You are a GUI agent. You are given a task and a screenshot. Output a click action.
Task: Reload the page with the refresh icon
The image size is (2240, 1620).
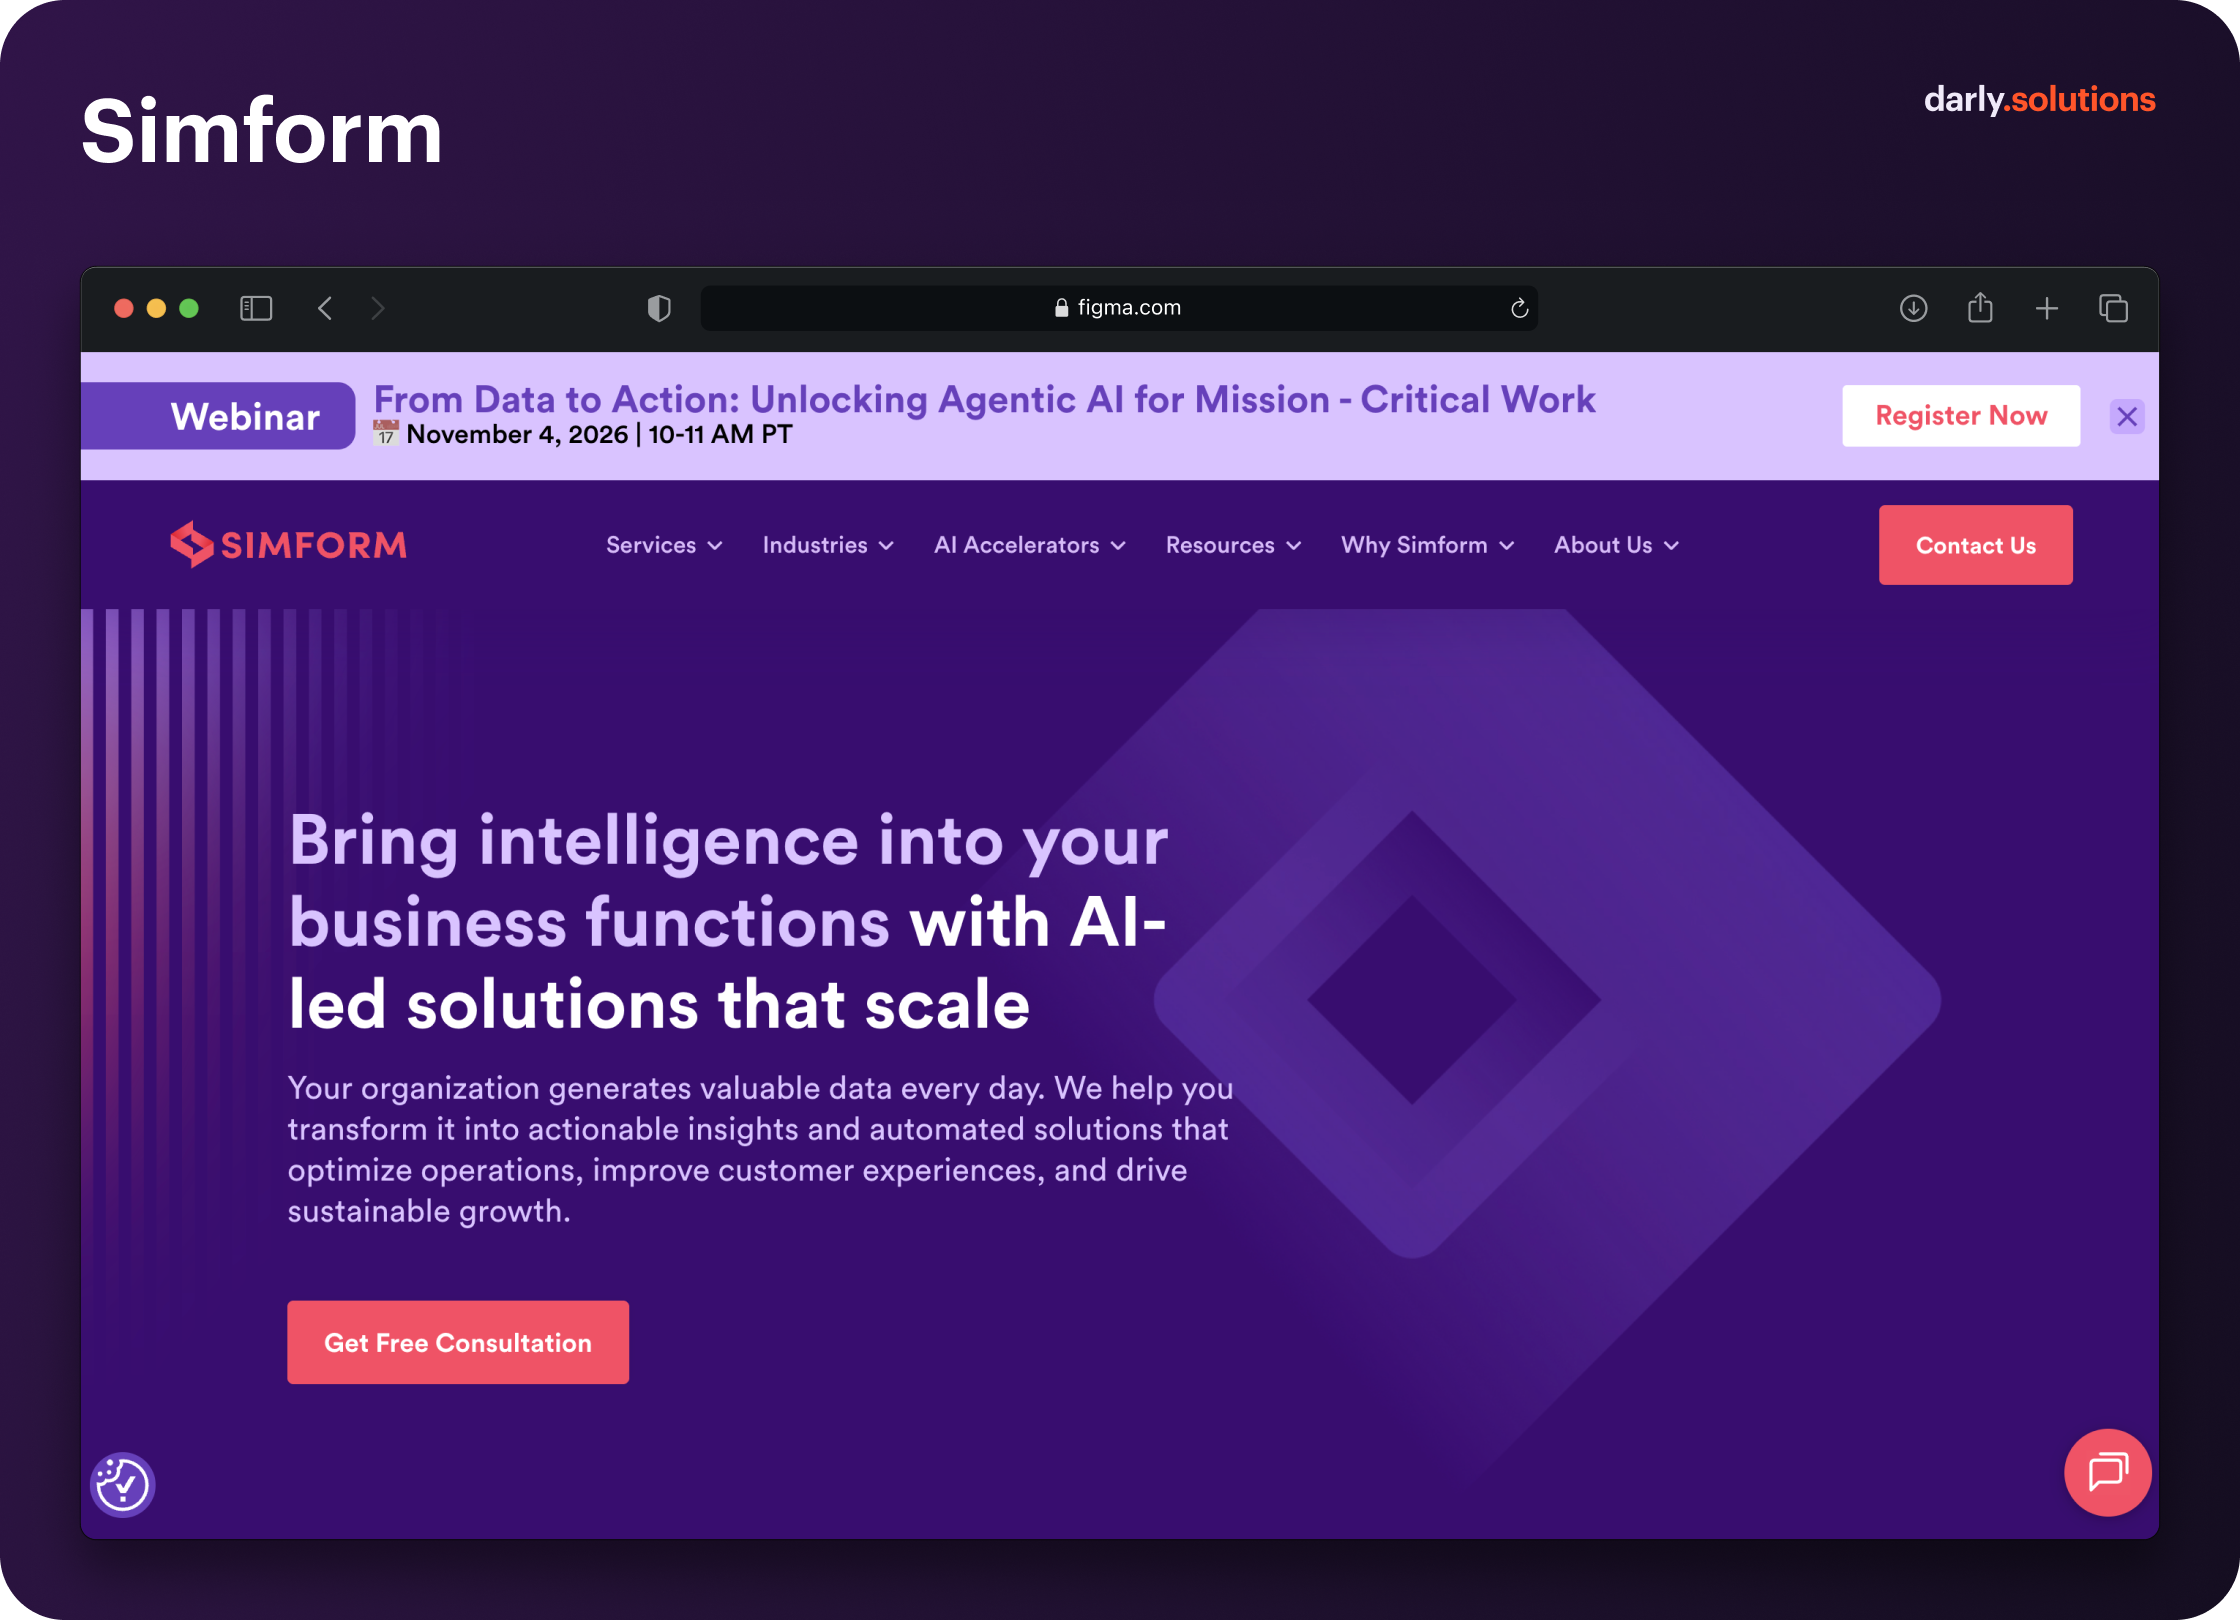tap(1519, 308)
